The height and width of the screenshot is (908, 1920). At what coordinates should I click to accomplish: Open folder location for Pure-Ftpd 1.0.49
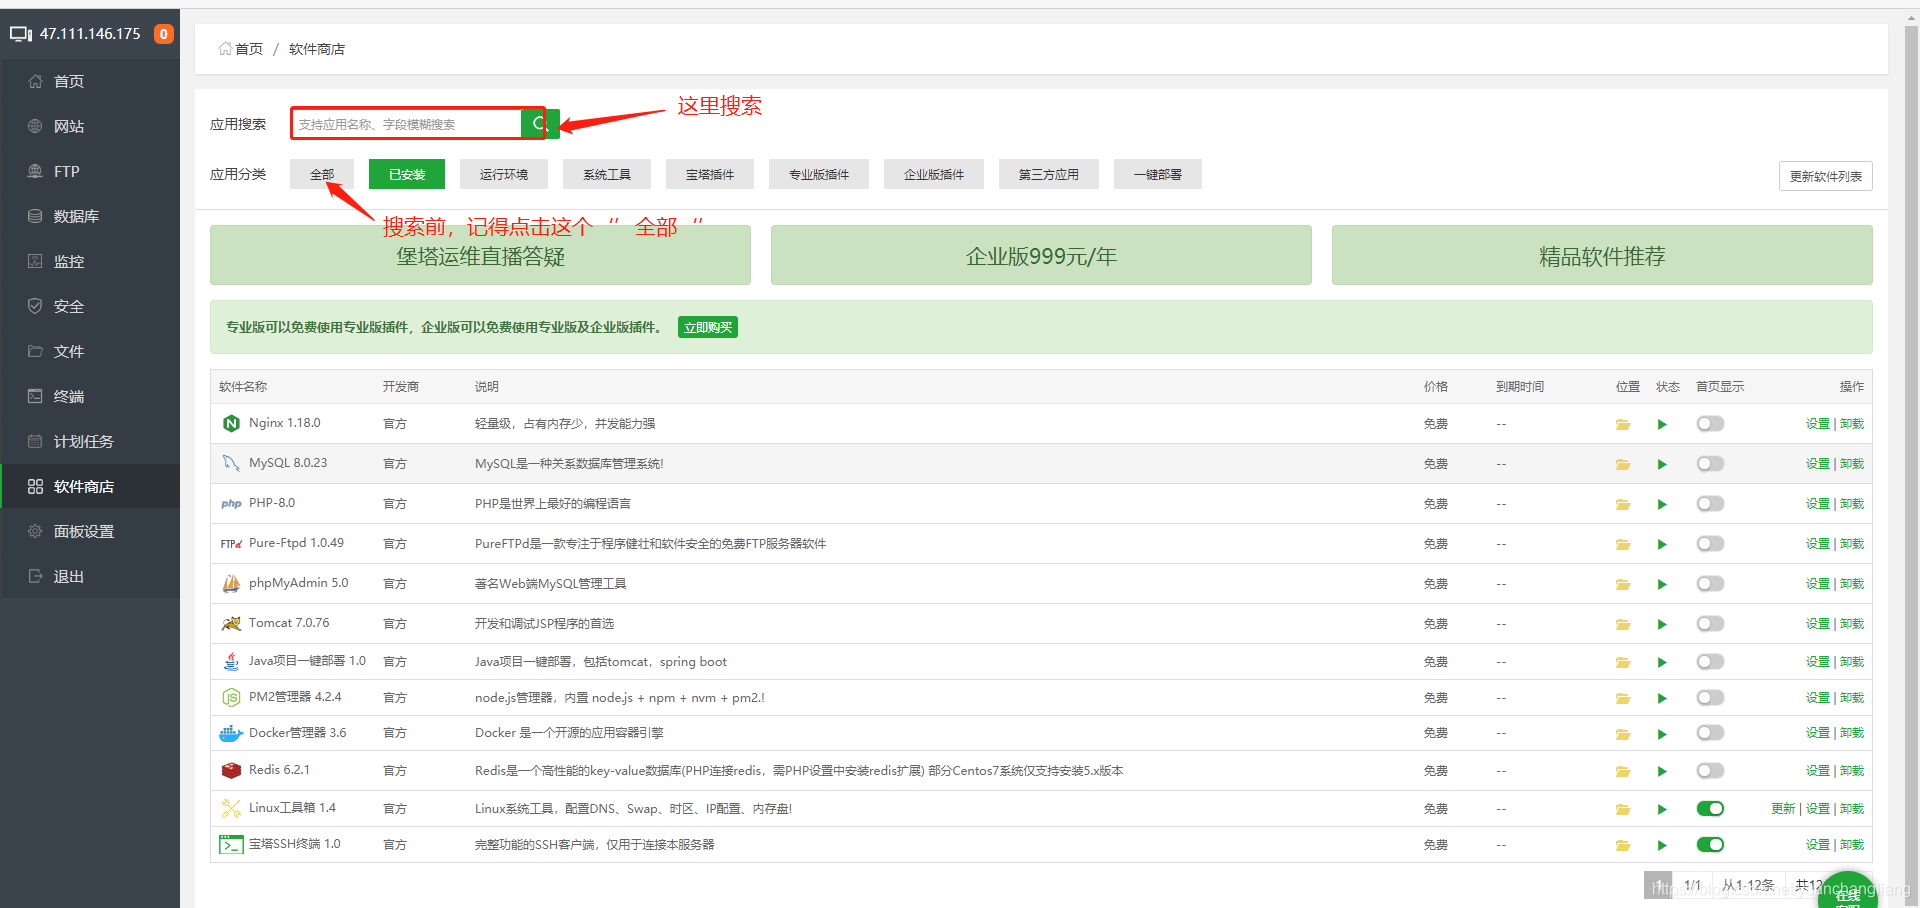click(x=1622, y=544)
